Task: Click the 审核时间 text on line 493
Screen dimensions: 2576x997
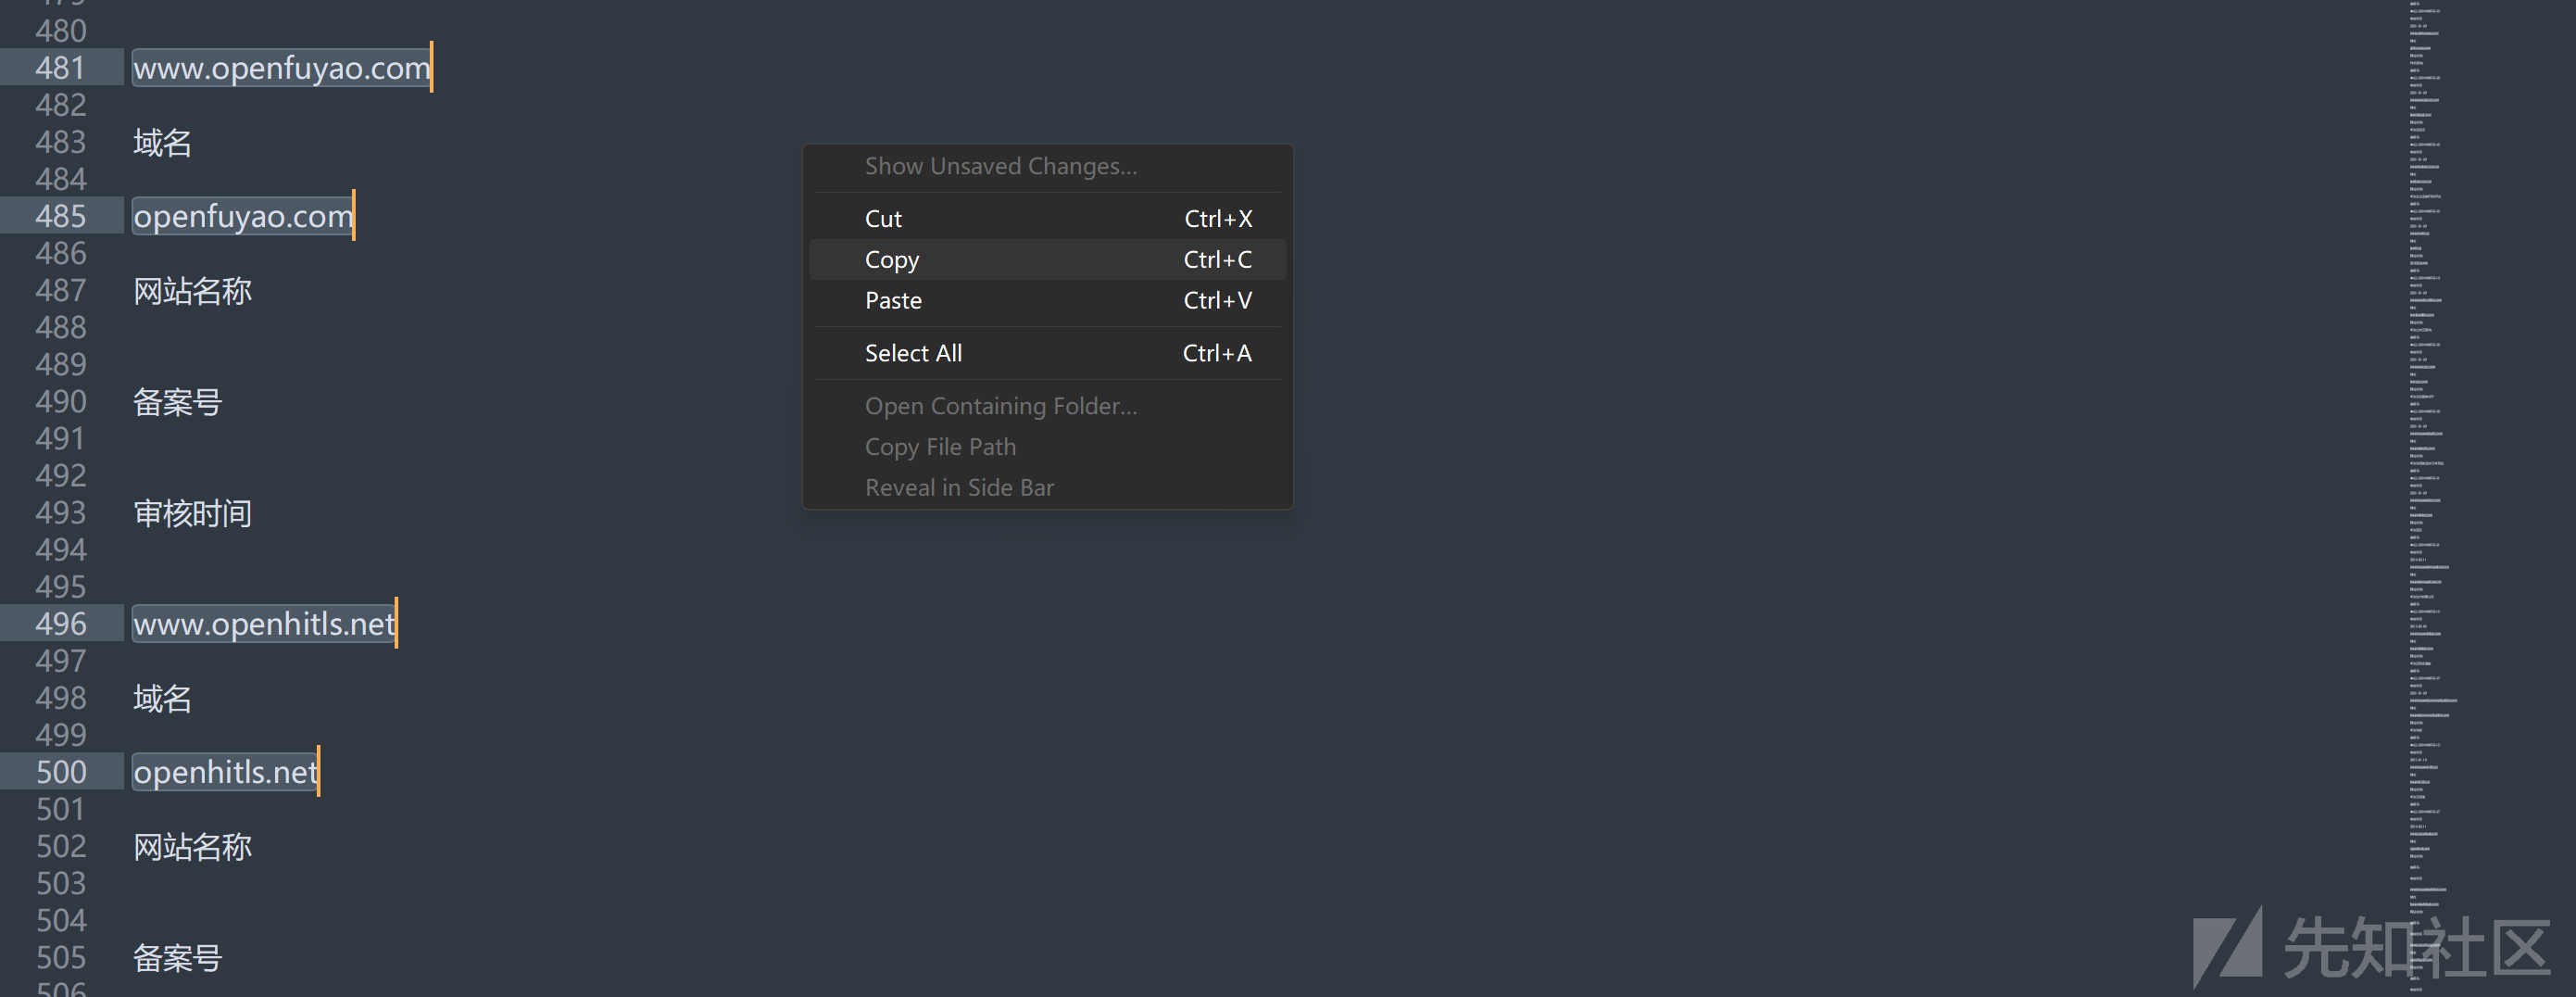Action: click(192, 513)
